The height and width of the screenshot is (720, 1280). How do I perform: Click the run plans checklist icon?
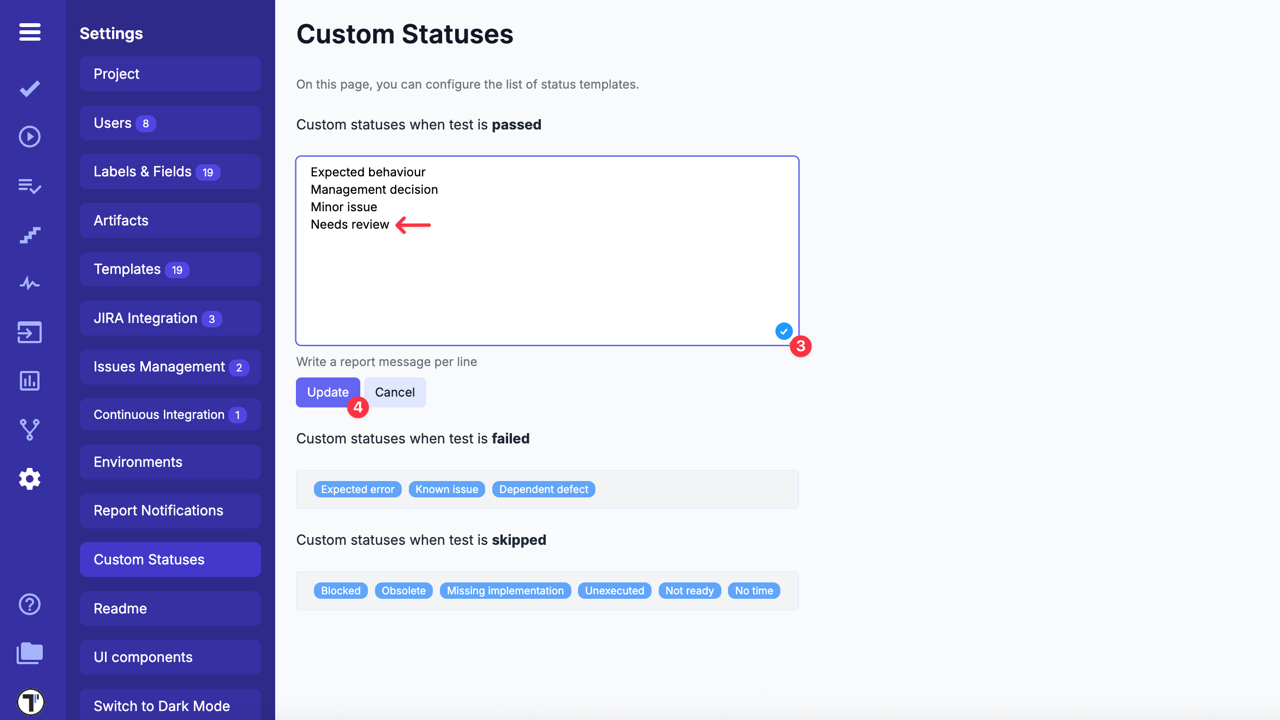pos(29,185)
